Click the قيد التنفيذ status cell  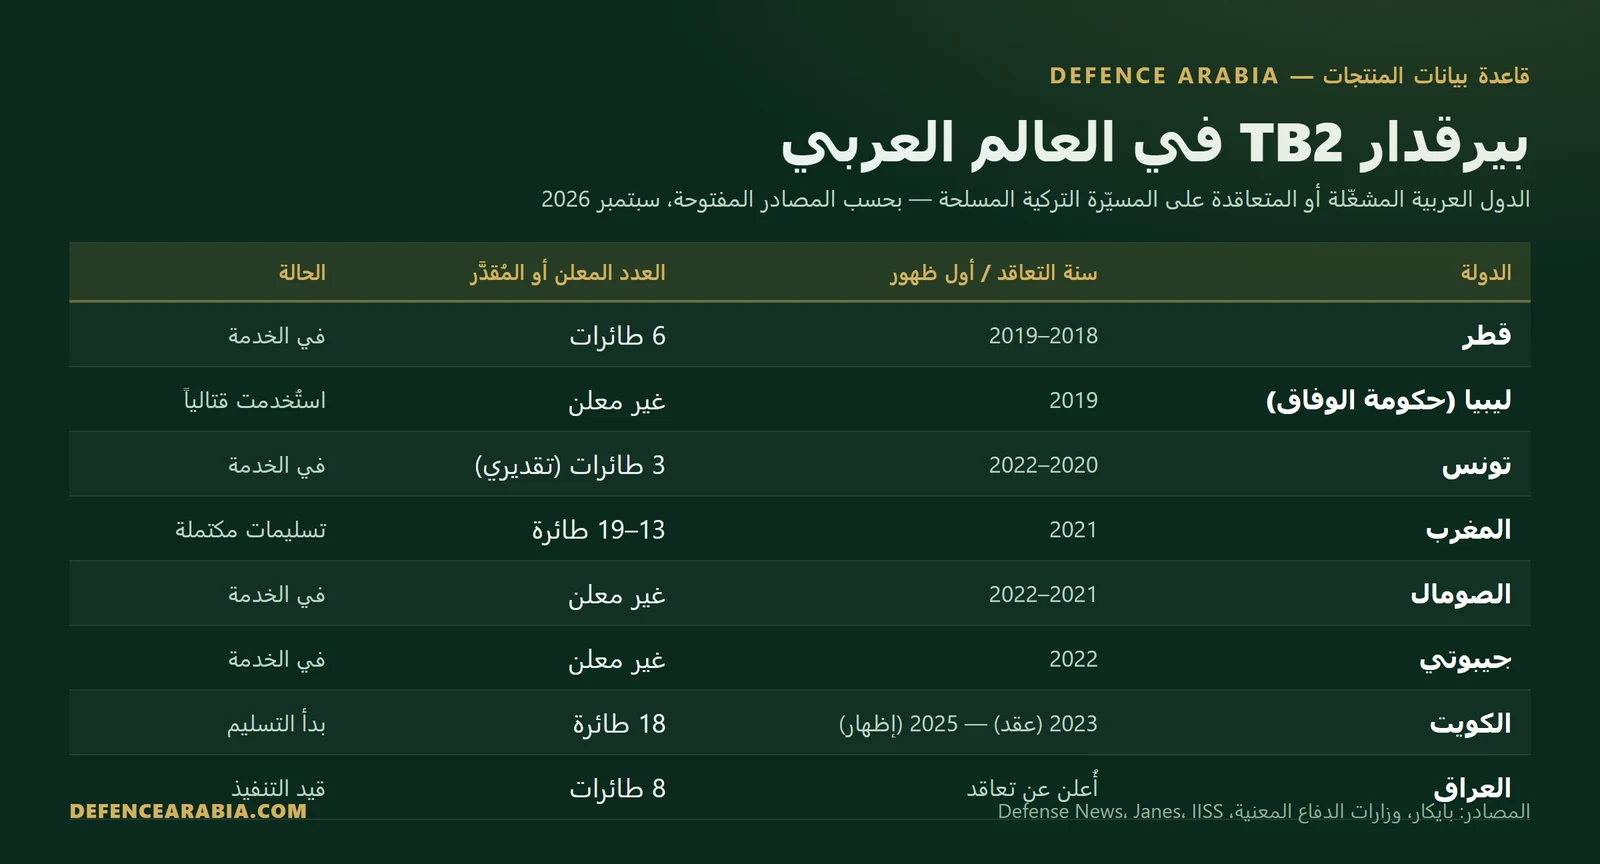coord(278,788)
